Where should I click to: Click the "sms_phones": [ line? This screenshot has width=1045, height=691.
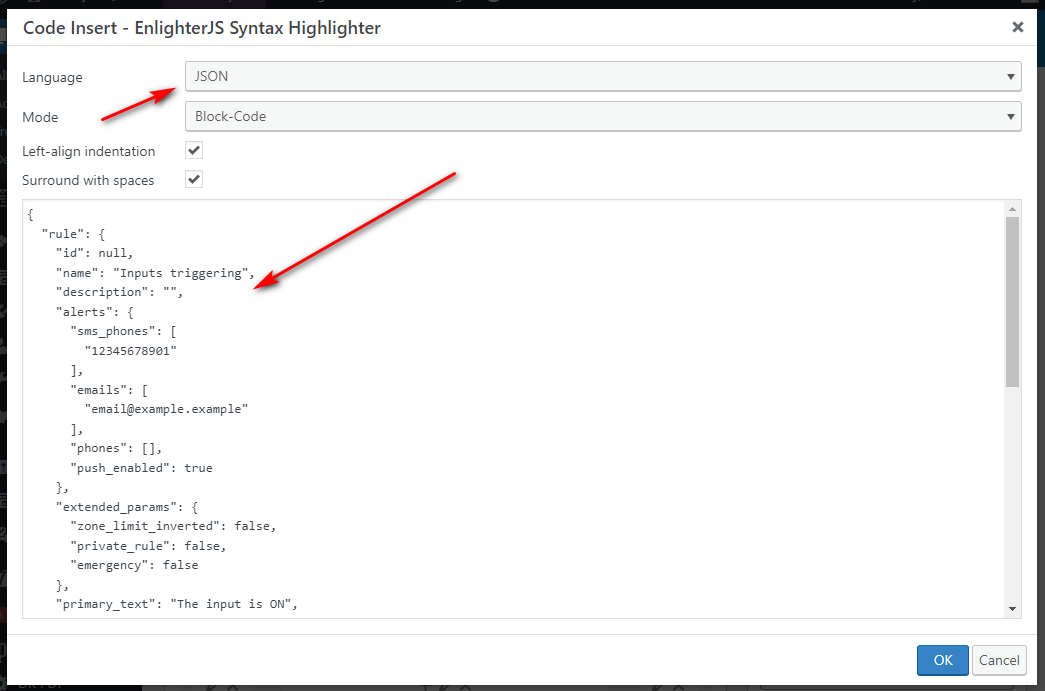pos(123,332)
